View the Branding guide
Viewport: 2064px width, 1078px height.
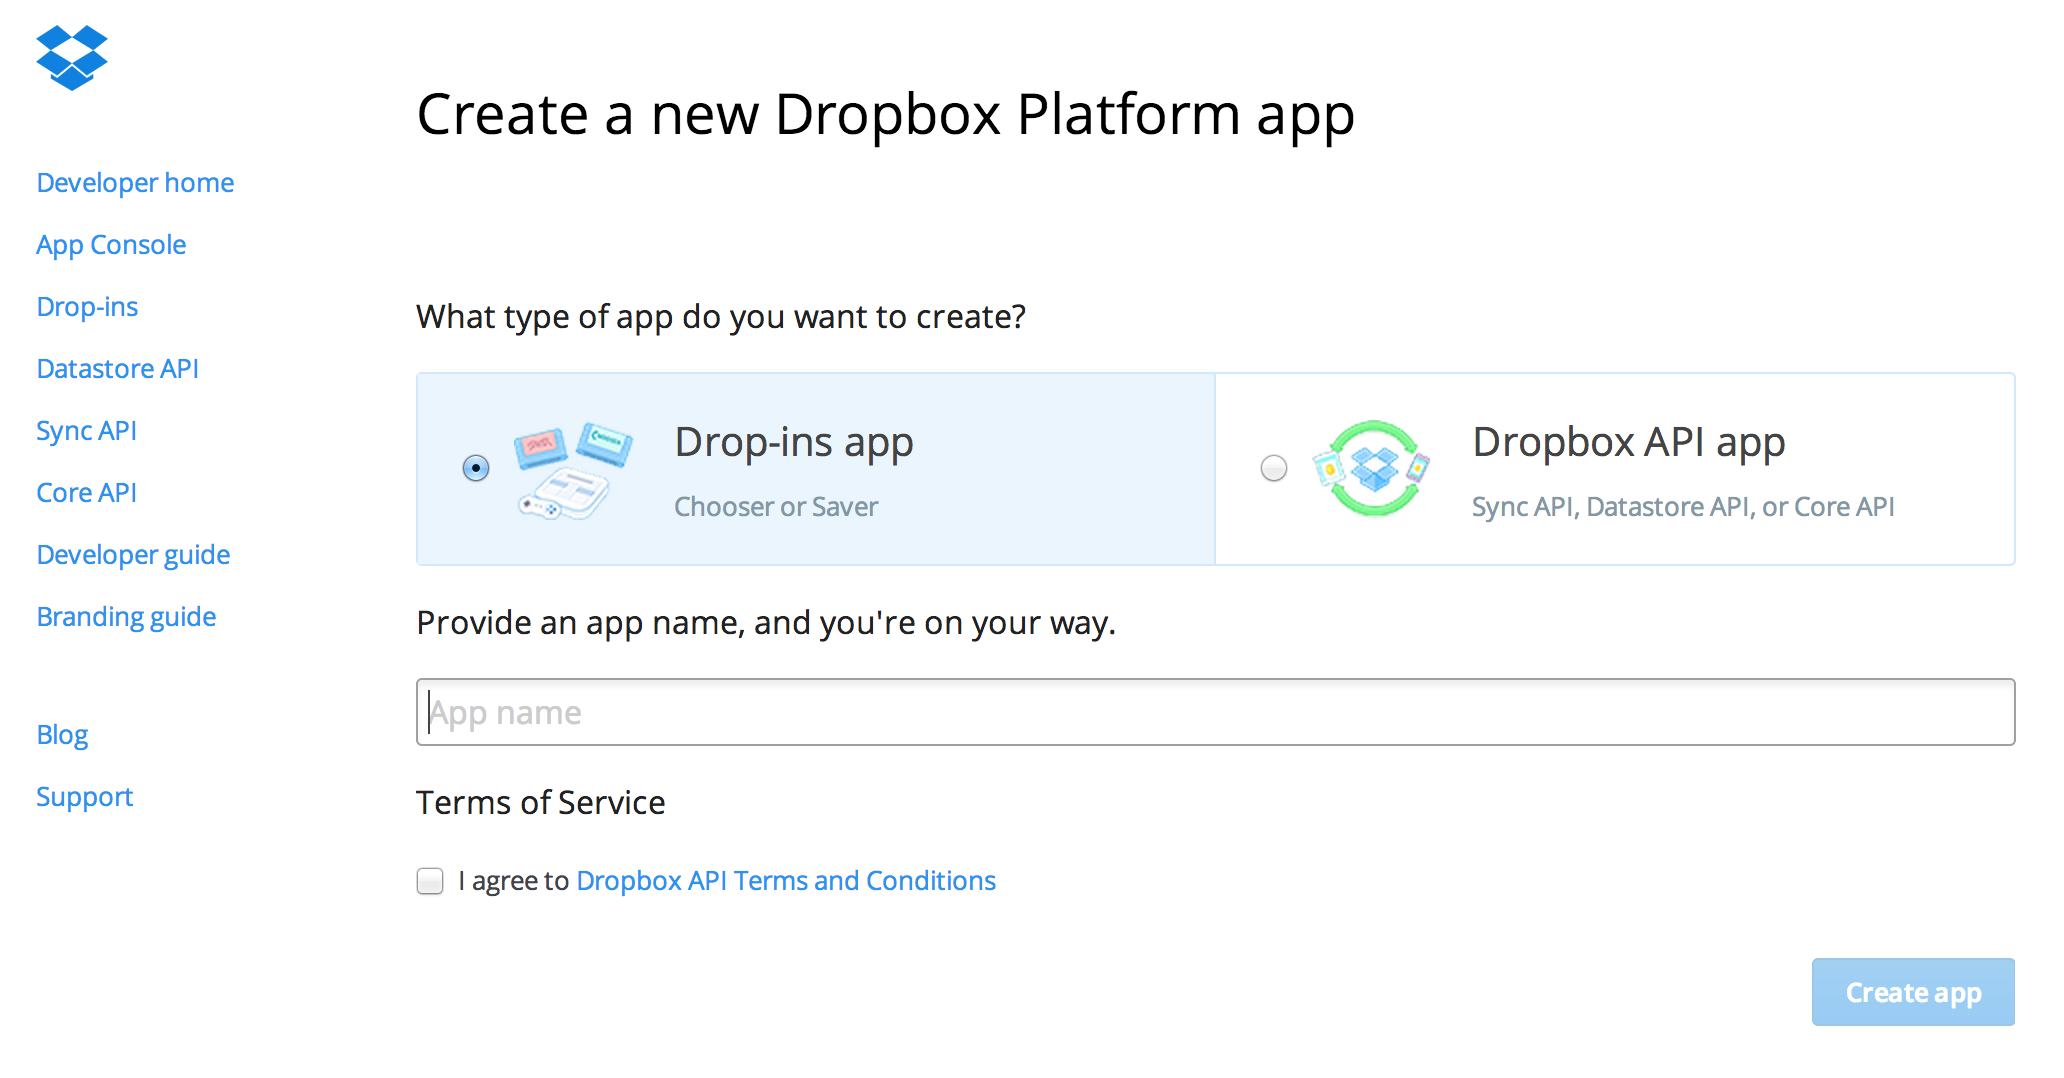point(126,617)
